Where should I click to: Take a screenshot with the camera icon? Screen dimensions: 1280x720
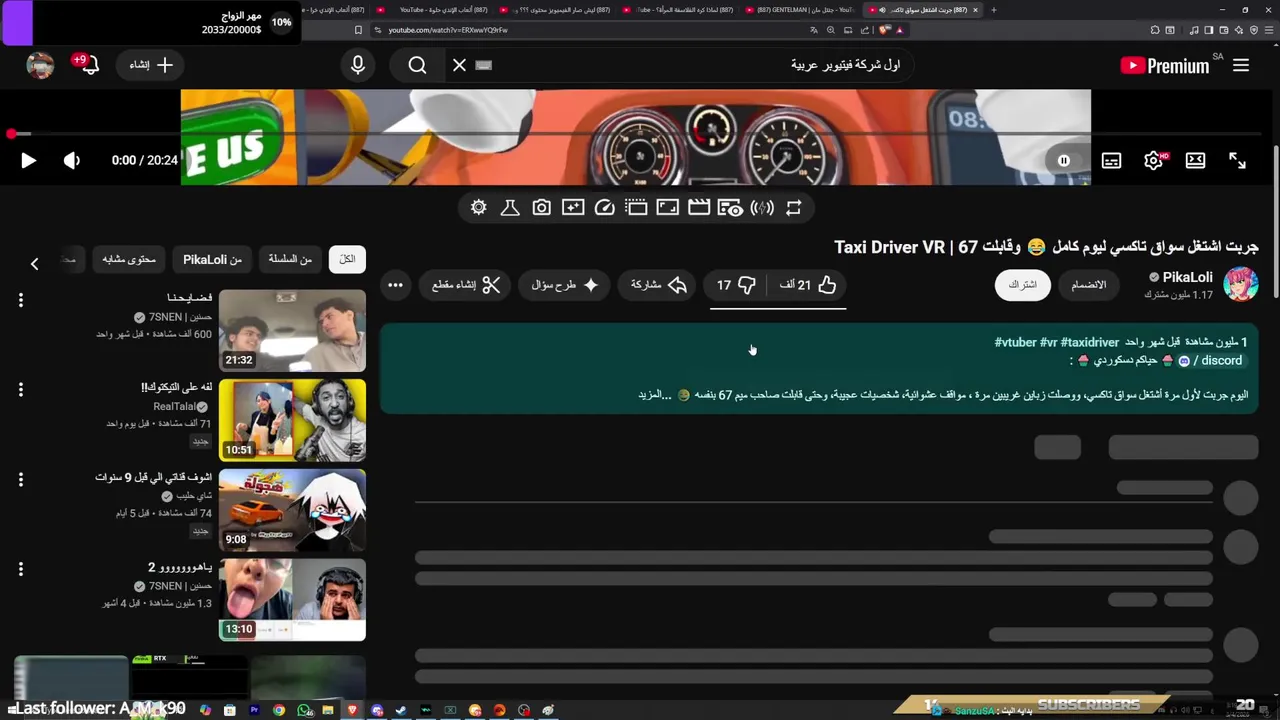(x=541, y=207)
